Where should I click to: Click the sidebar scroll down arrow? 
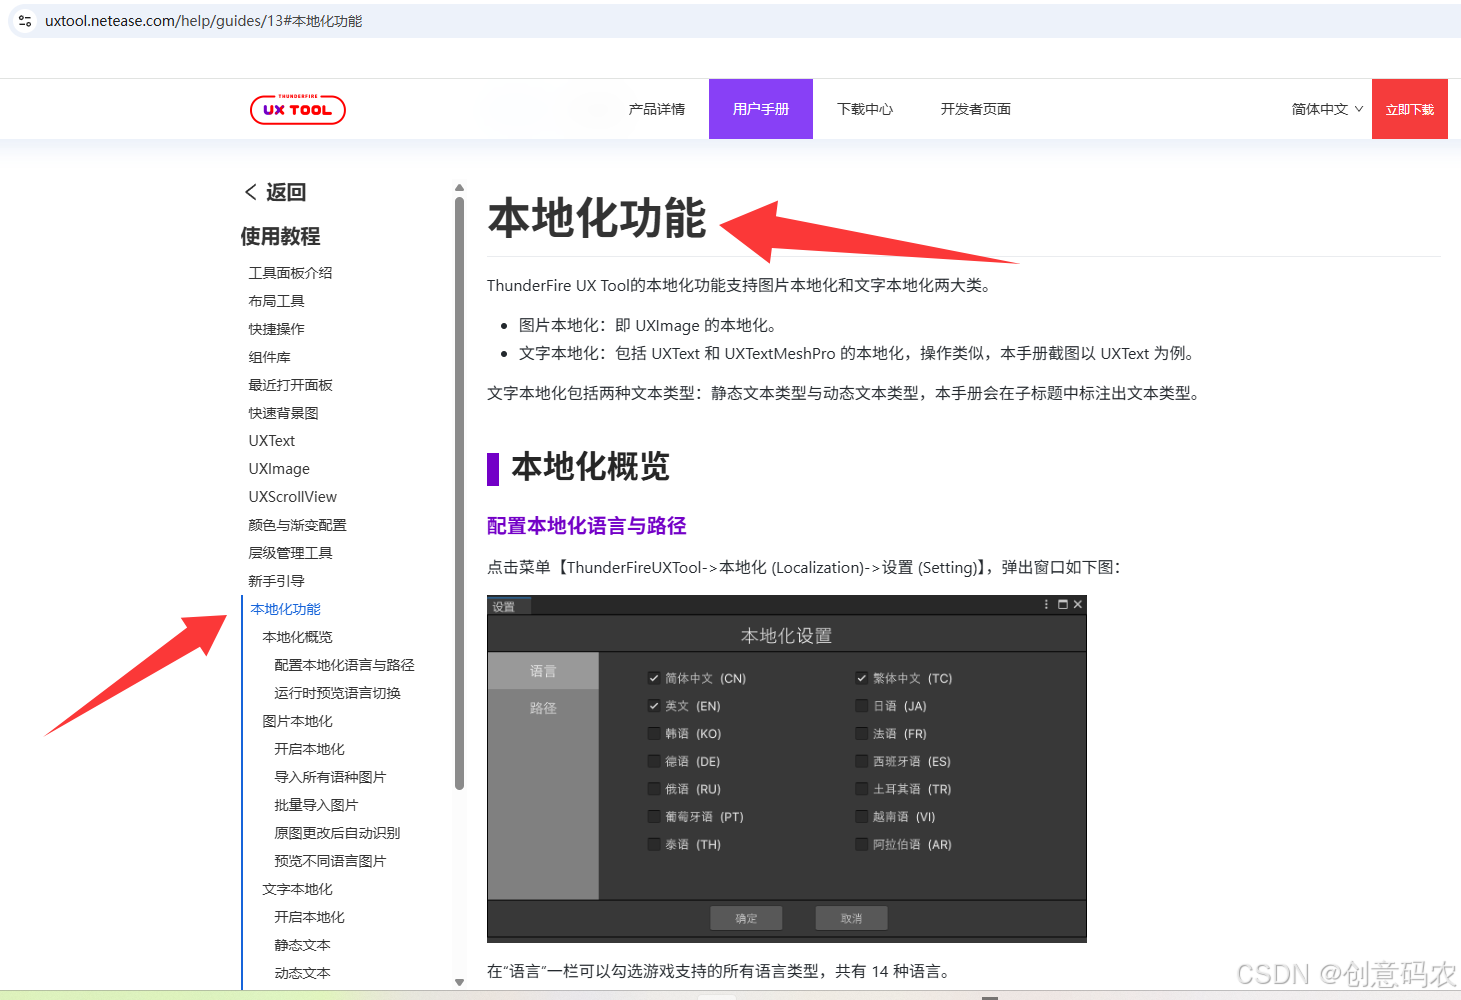(x=459, y=982)
